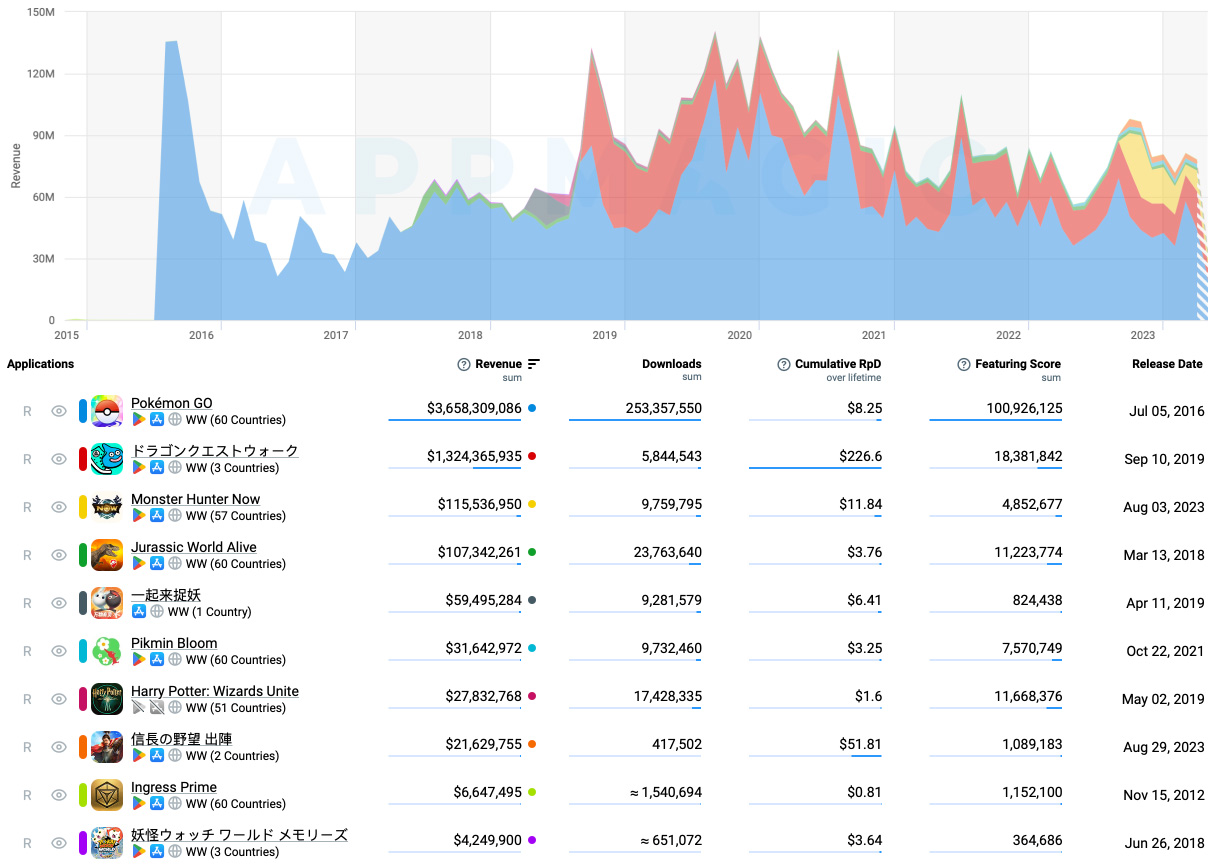This screenshot has height=866, width=1218.
Task: Toggle visibility eye for Pokémon GO
Action: point(59,411)
